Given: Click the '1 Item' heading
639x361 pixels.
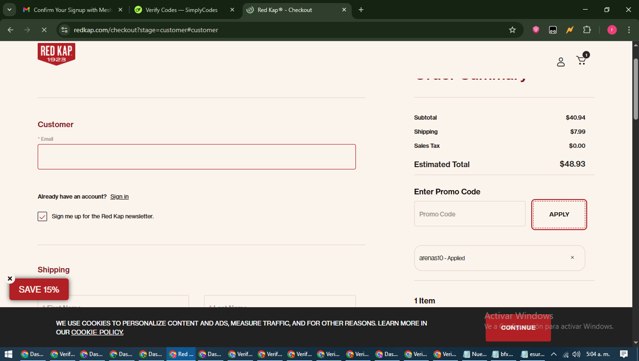Looking at the screenshot, I should pos(425,301).
